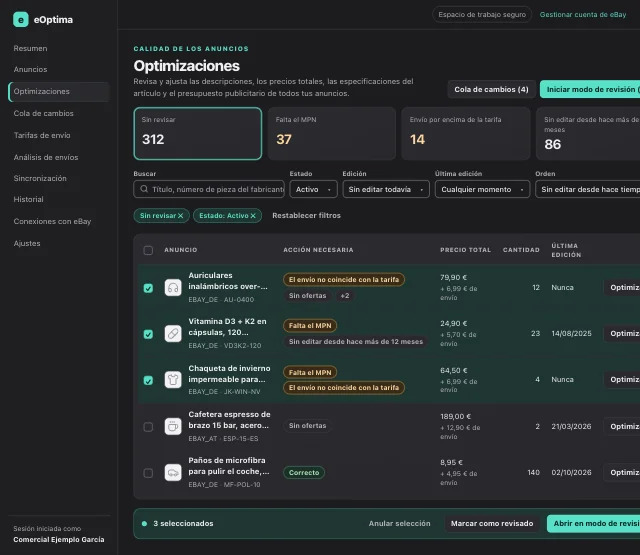The height and width of the screenshot is (555, 640).
Task: Remove the Sin revisar filter chip
Action: point(180,215)
